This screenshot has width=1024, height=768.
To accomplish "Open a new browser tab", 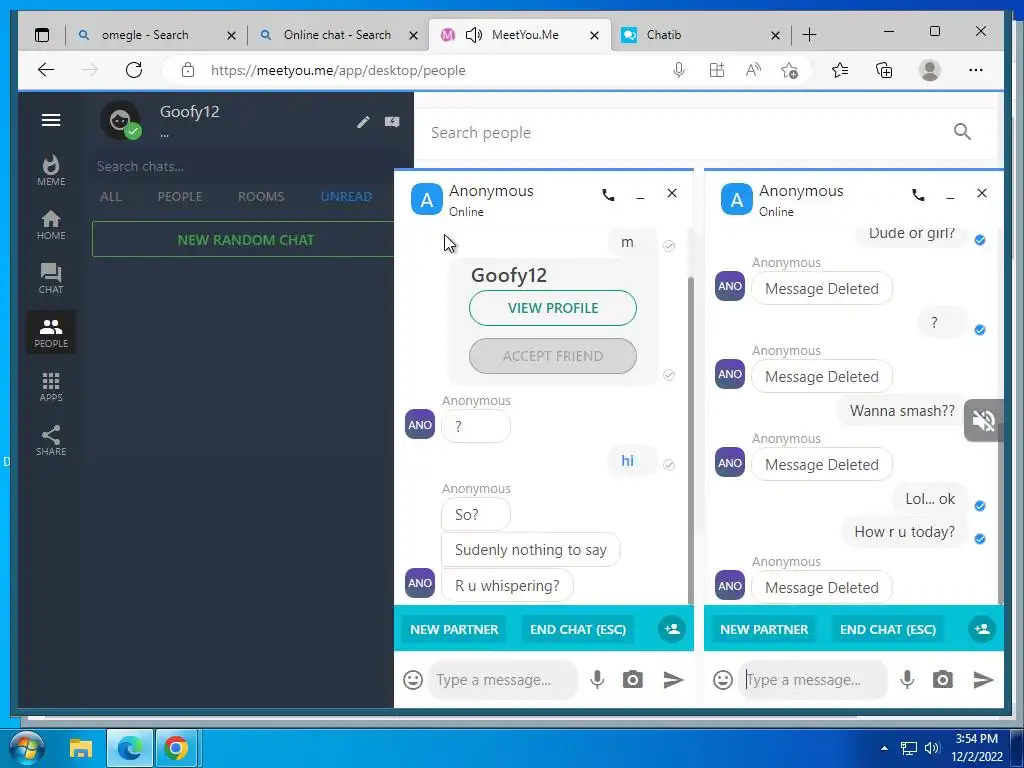I will click(809, 35).
